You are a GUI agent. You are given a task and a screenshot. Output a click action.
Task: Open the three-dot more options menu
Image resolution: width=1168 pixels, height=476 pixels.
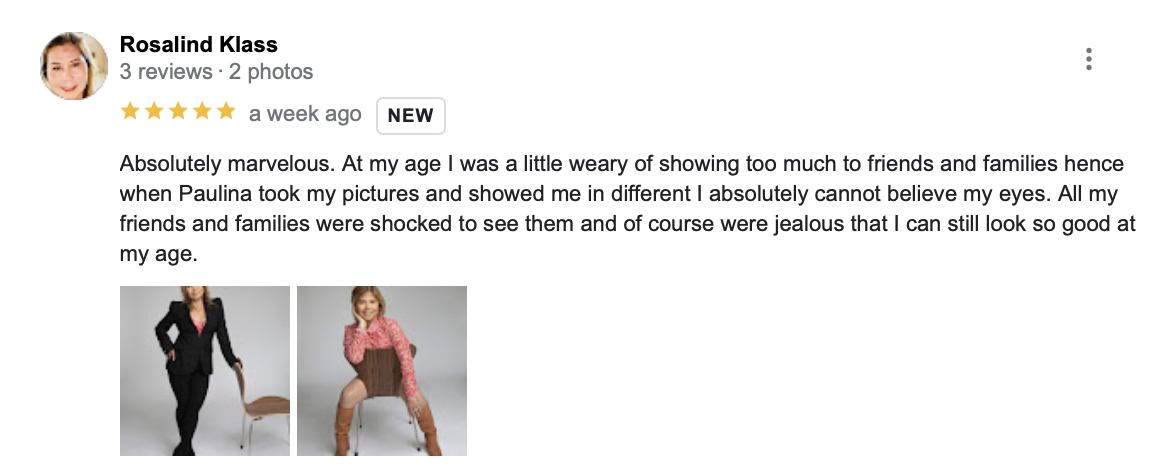1089,59
